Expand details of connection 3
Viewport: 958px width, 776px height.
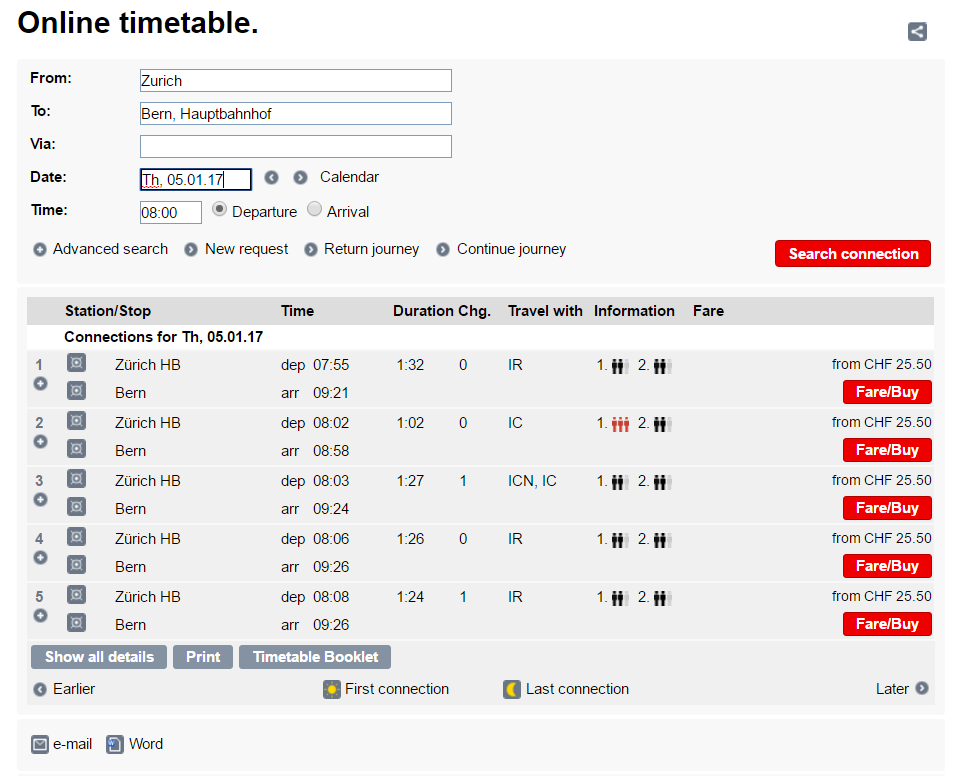(x=40, y=500)
